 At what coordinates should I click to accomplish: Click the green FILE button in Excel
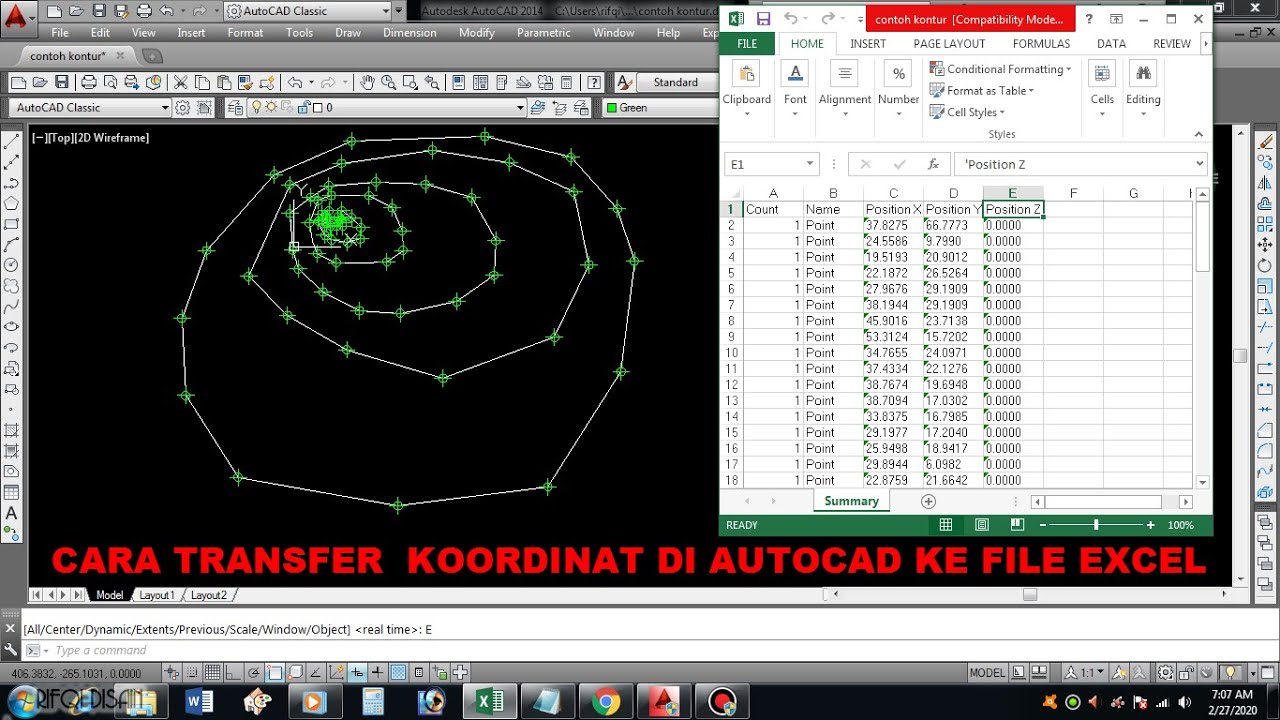pos(747,44)
